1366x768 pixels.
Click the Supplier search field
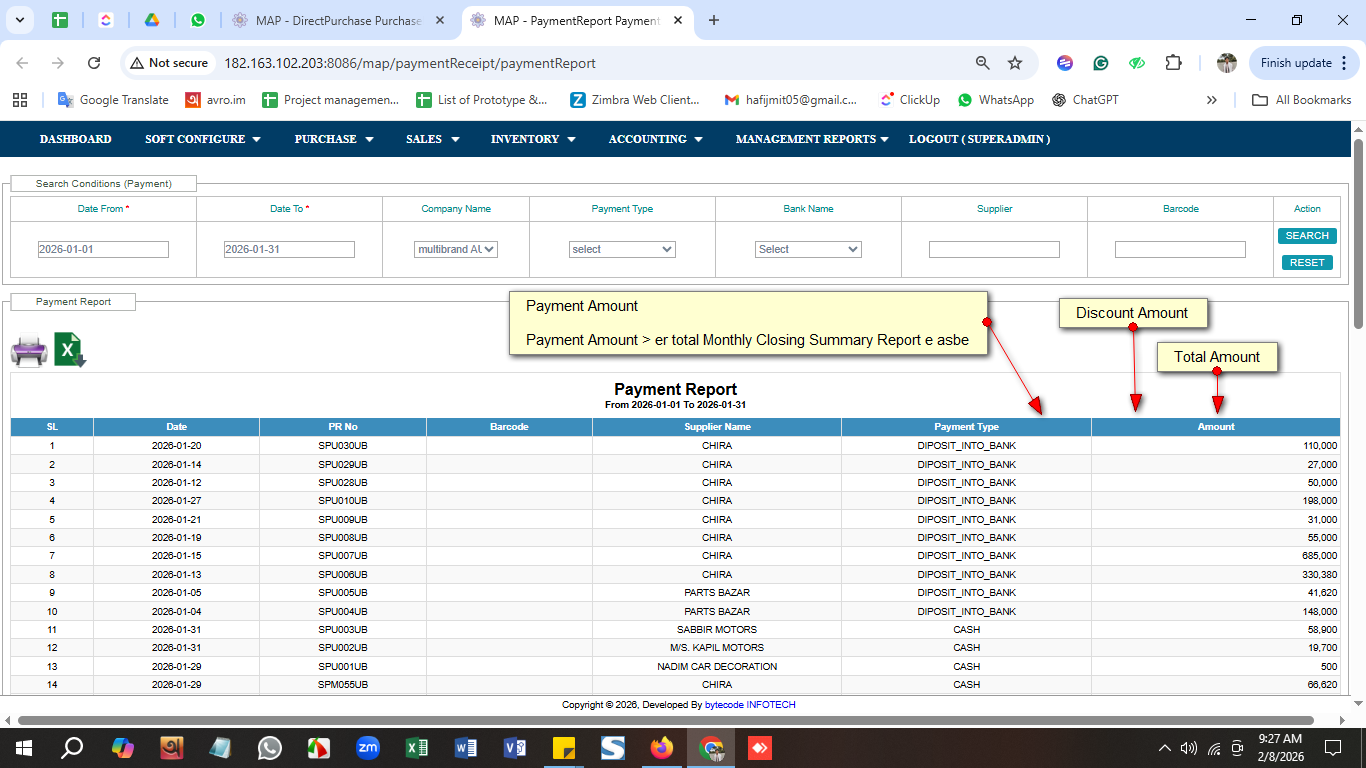(994, 249)
